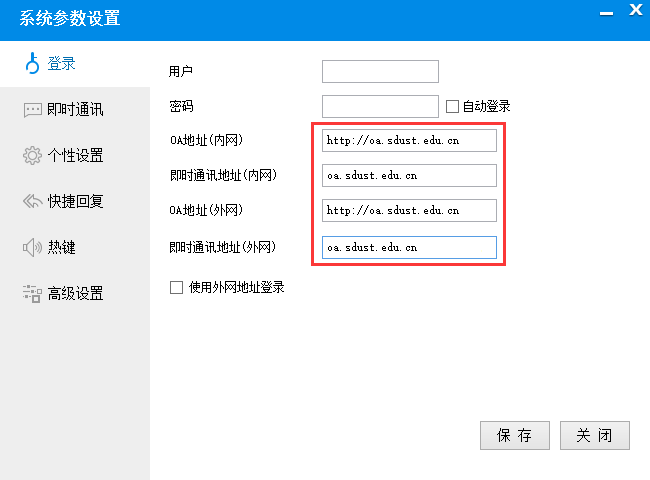This screenshot has height=480, width=650.
Task: Focus the 用户 username input field
Action: click(x=380, y=71)
